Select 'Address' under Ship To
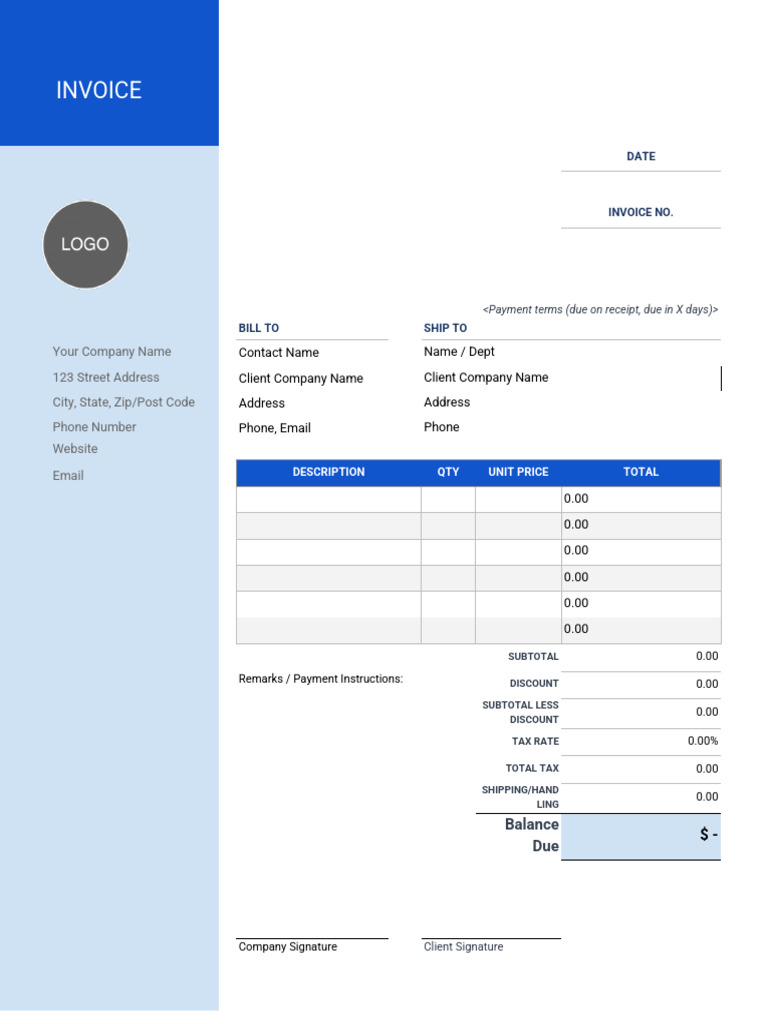Image resolution: width=768 pixels, height=1024 pixels. [x=447, y=402]
